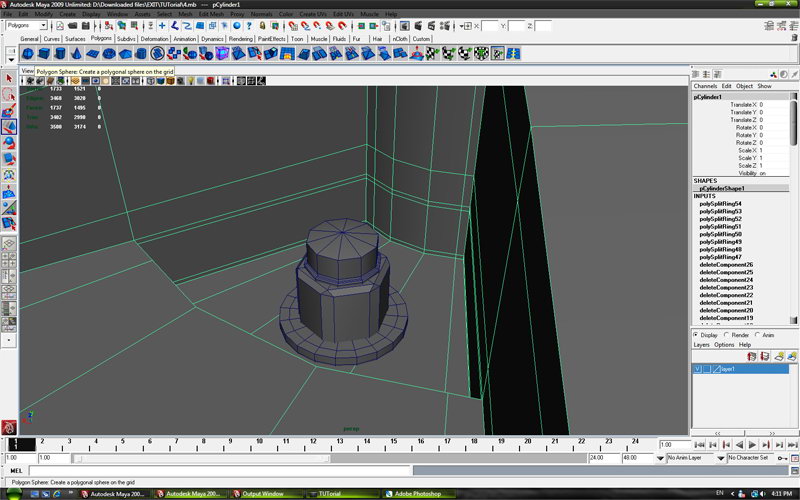
Task: Click the polygon torus shelf icon
Action: point(108,54)
